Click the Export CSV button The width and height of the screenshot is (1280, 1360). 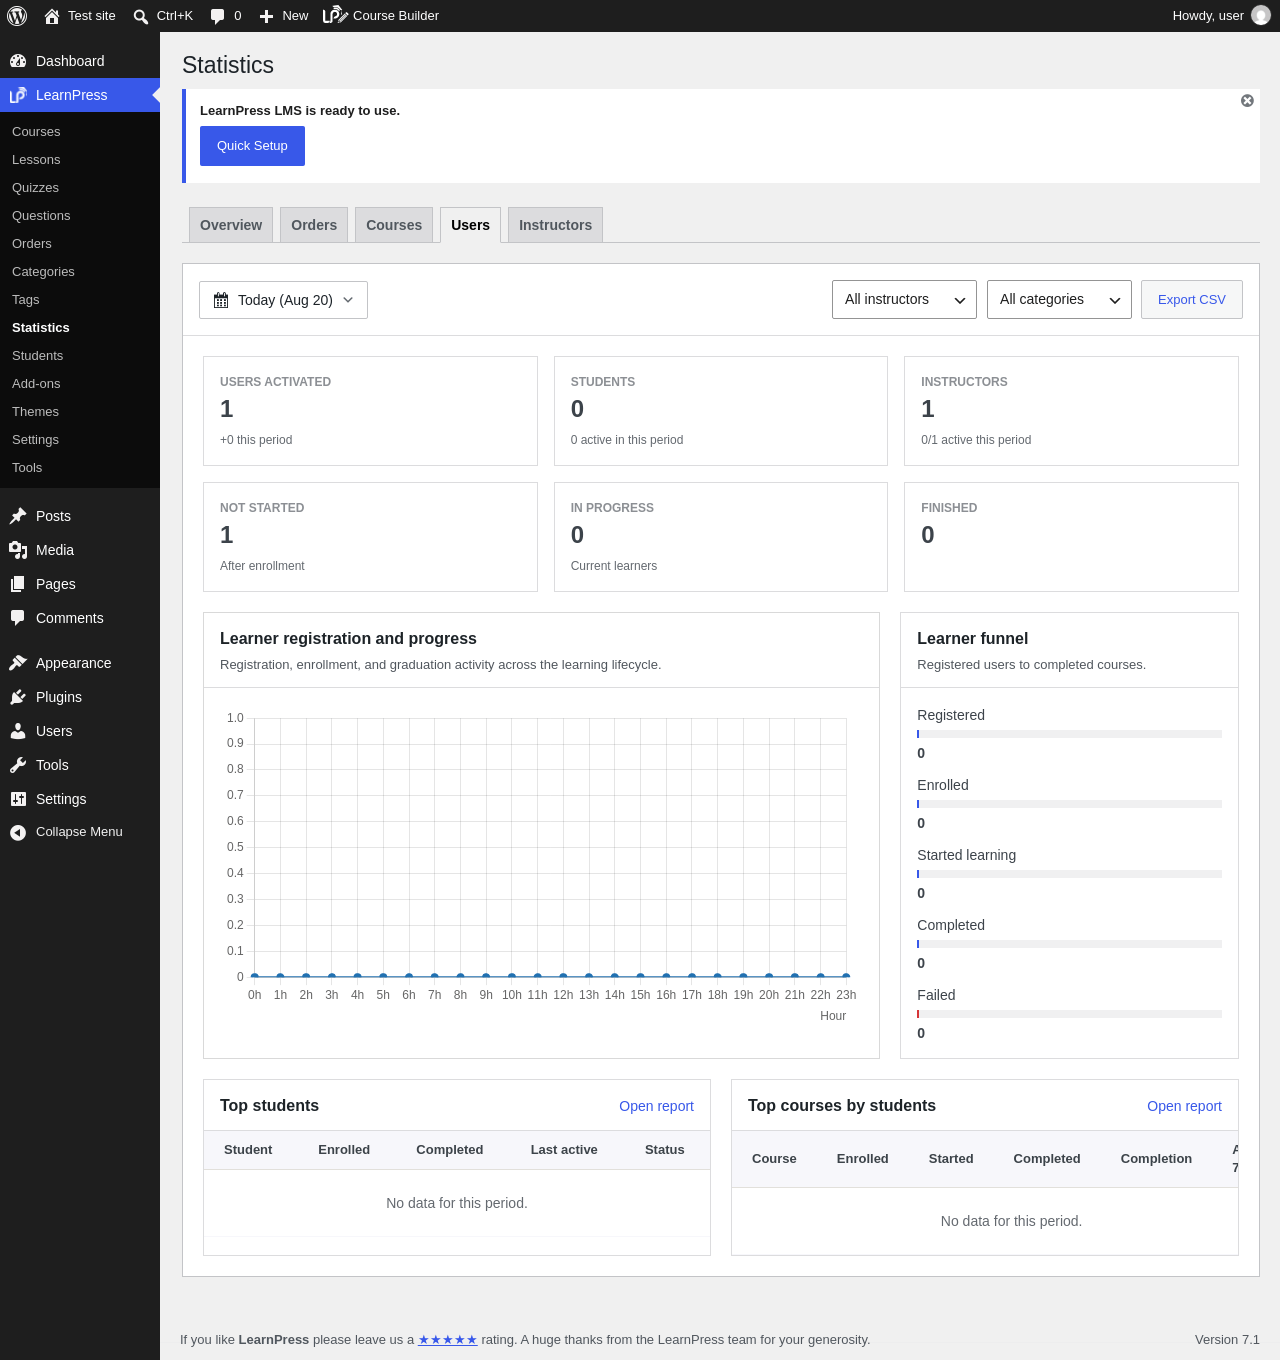point(1191,300)
